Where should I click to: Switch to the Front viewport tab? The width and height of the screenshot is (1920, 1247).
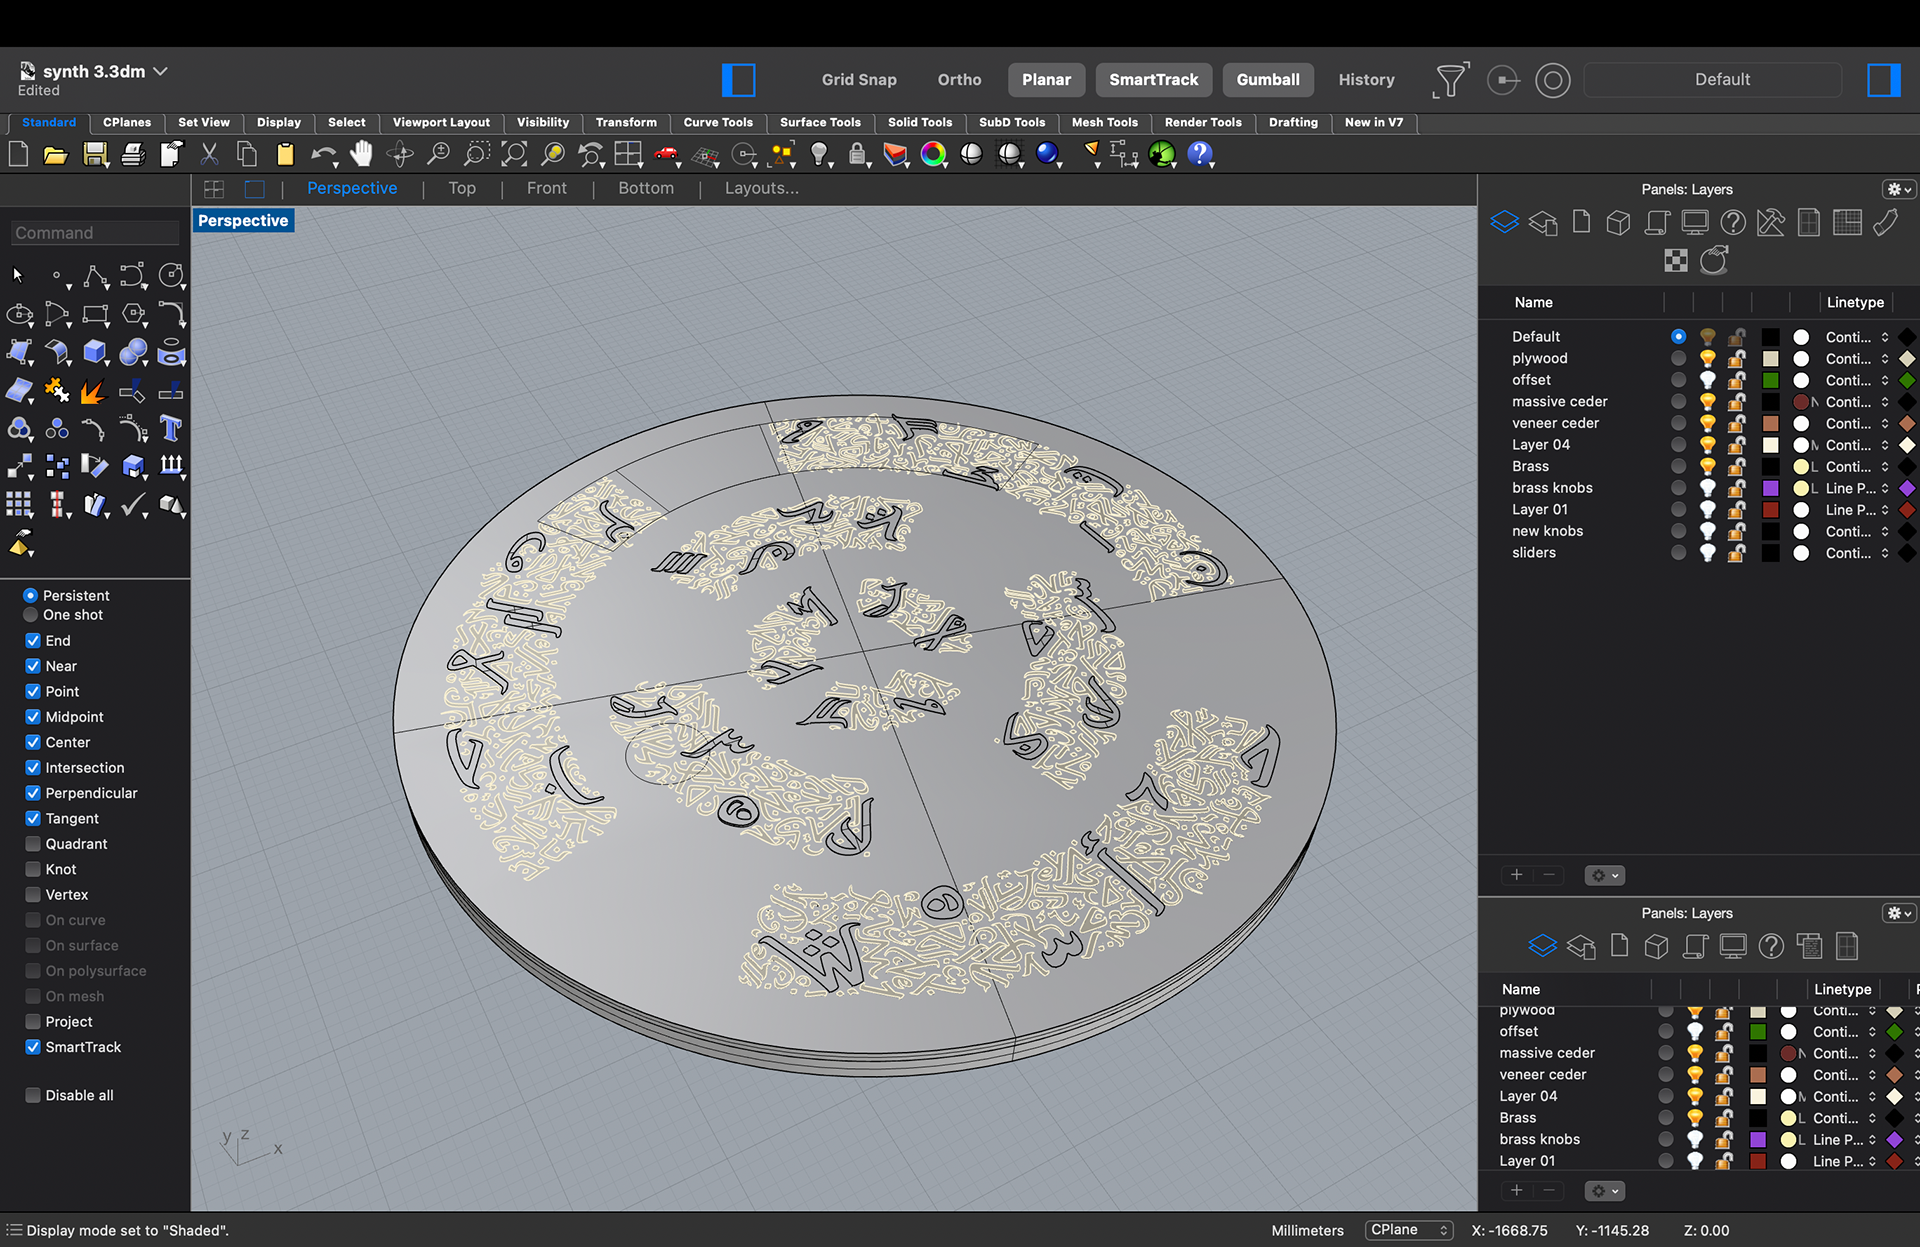coord(546,188)
